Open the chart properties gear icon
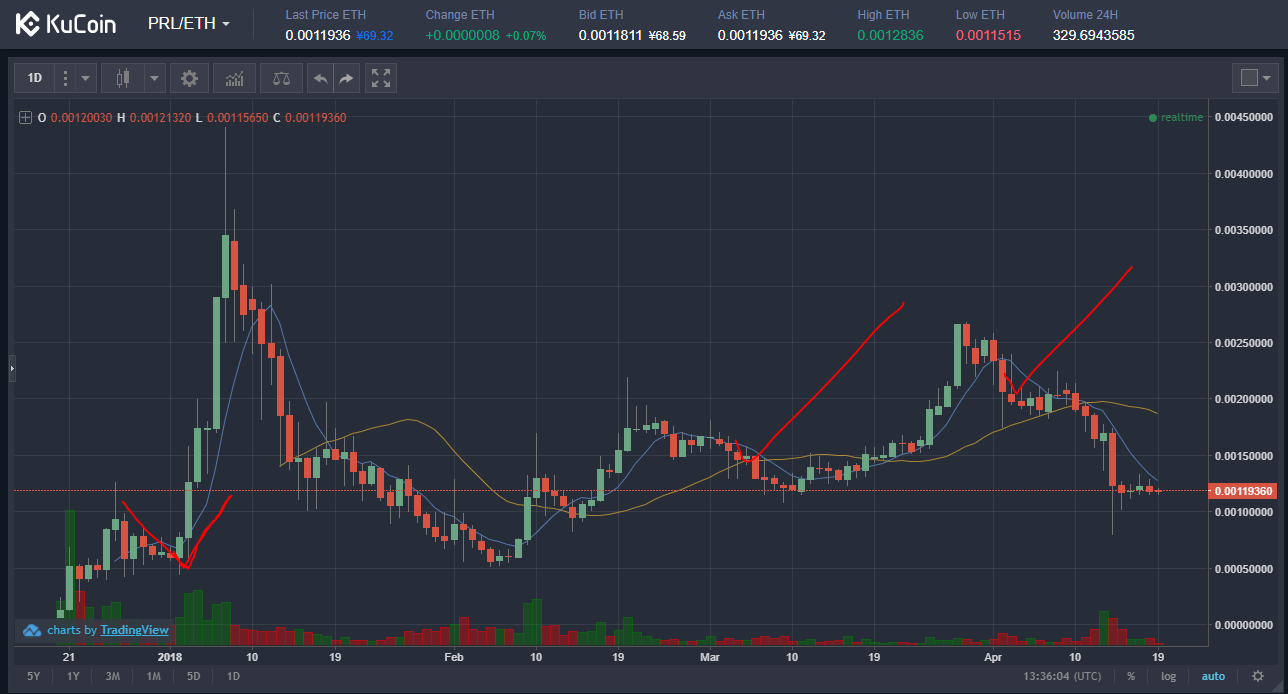 click(x=189, y=78)
